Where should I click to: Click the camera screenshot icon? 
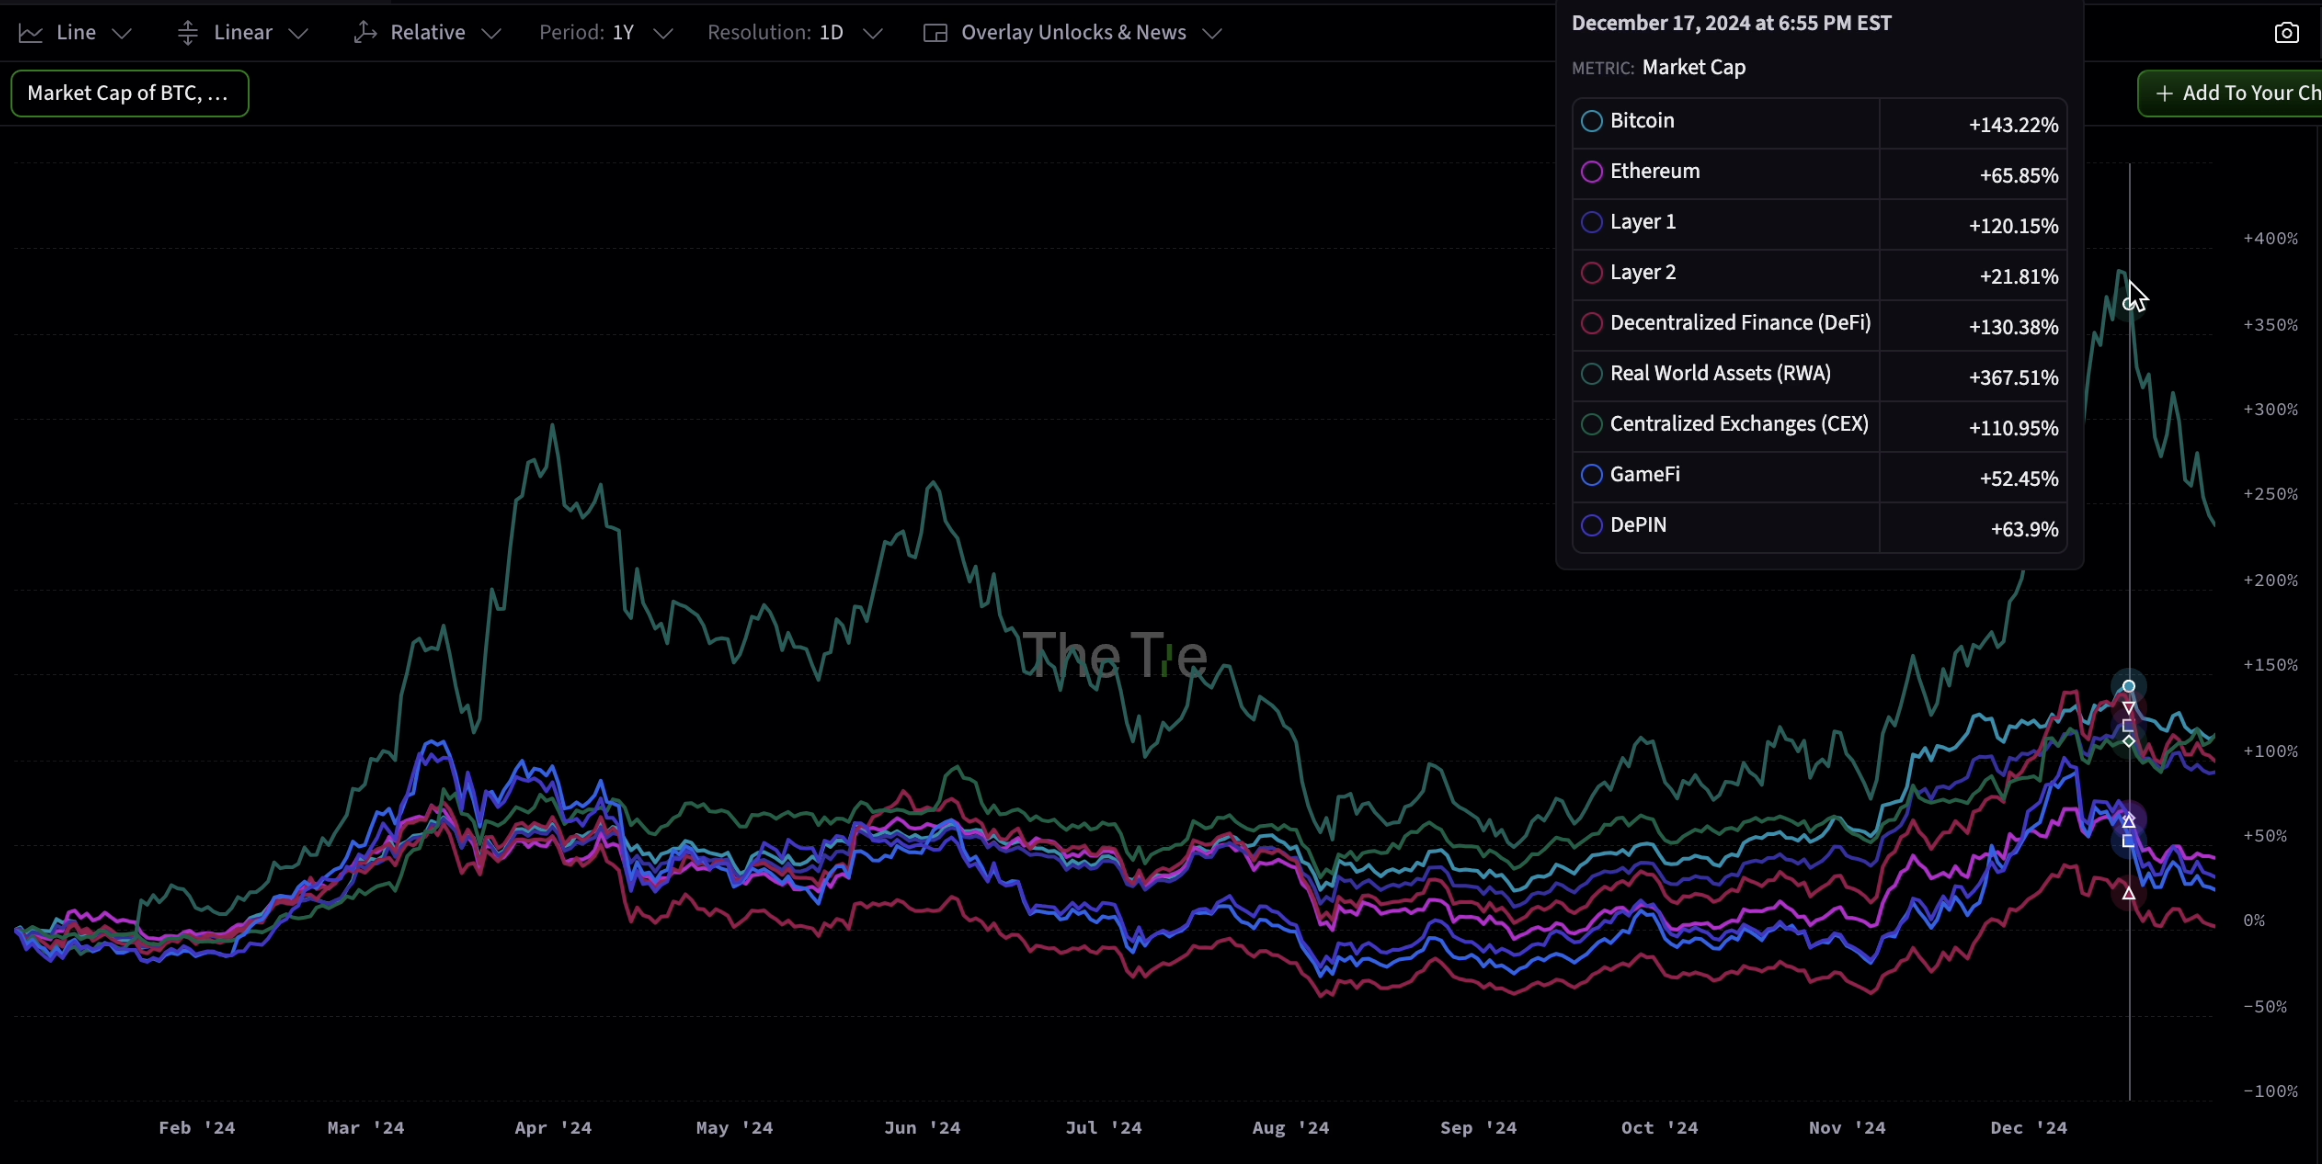point(2286,33)
